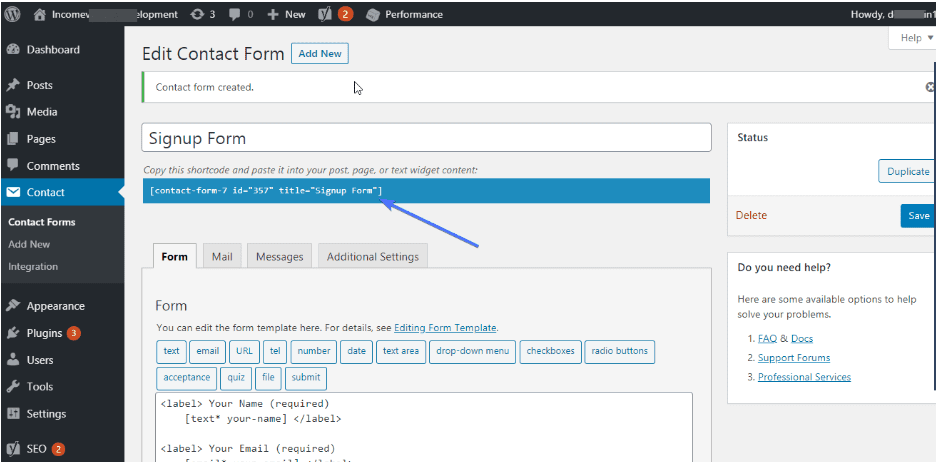The image size is (936, 464).
Task: Click the orange Plugins update count badge
Action: click(x=73, y=333)
